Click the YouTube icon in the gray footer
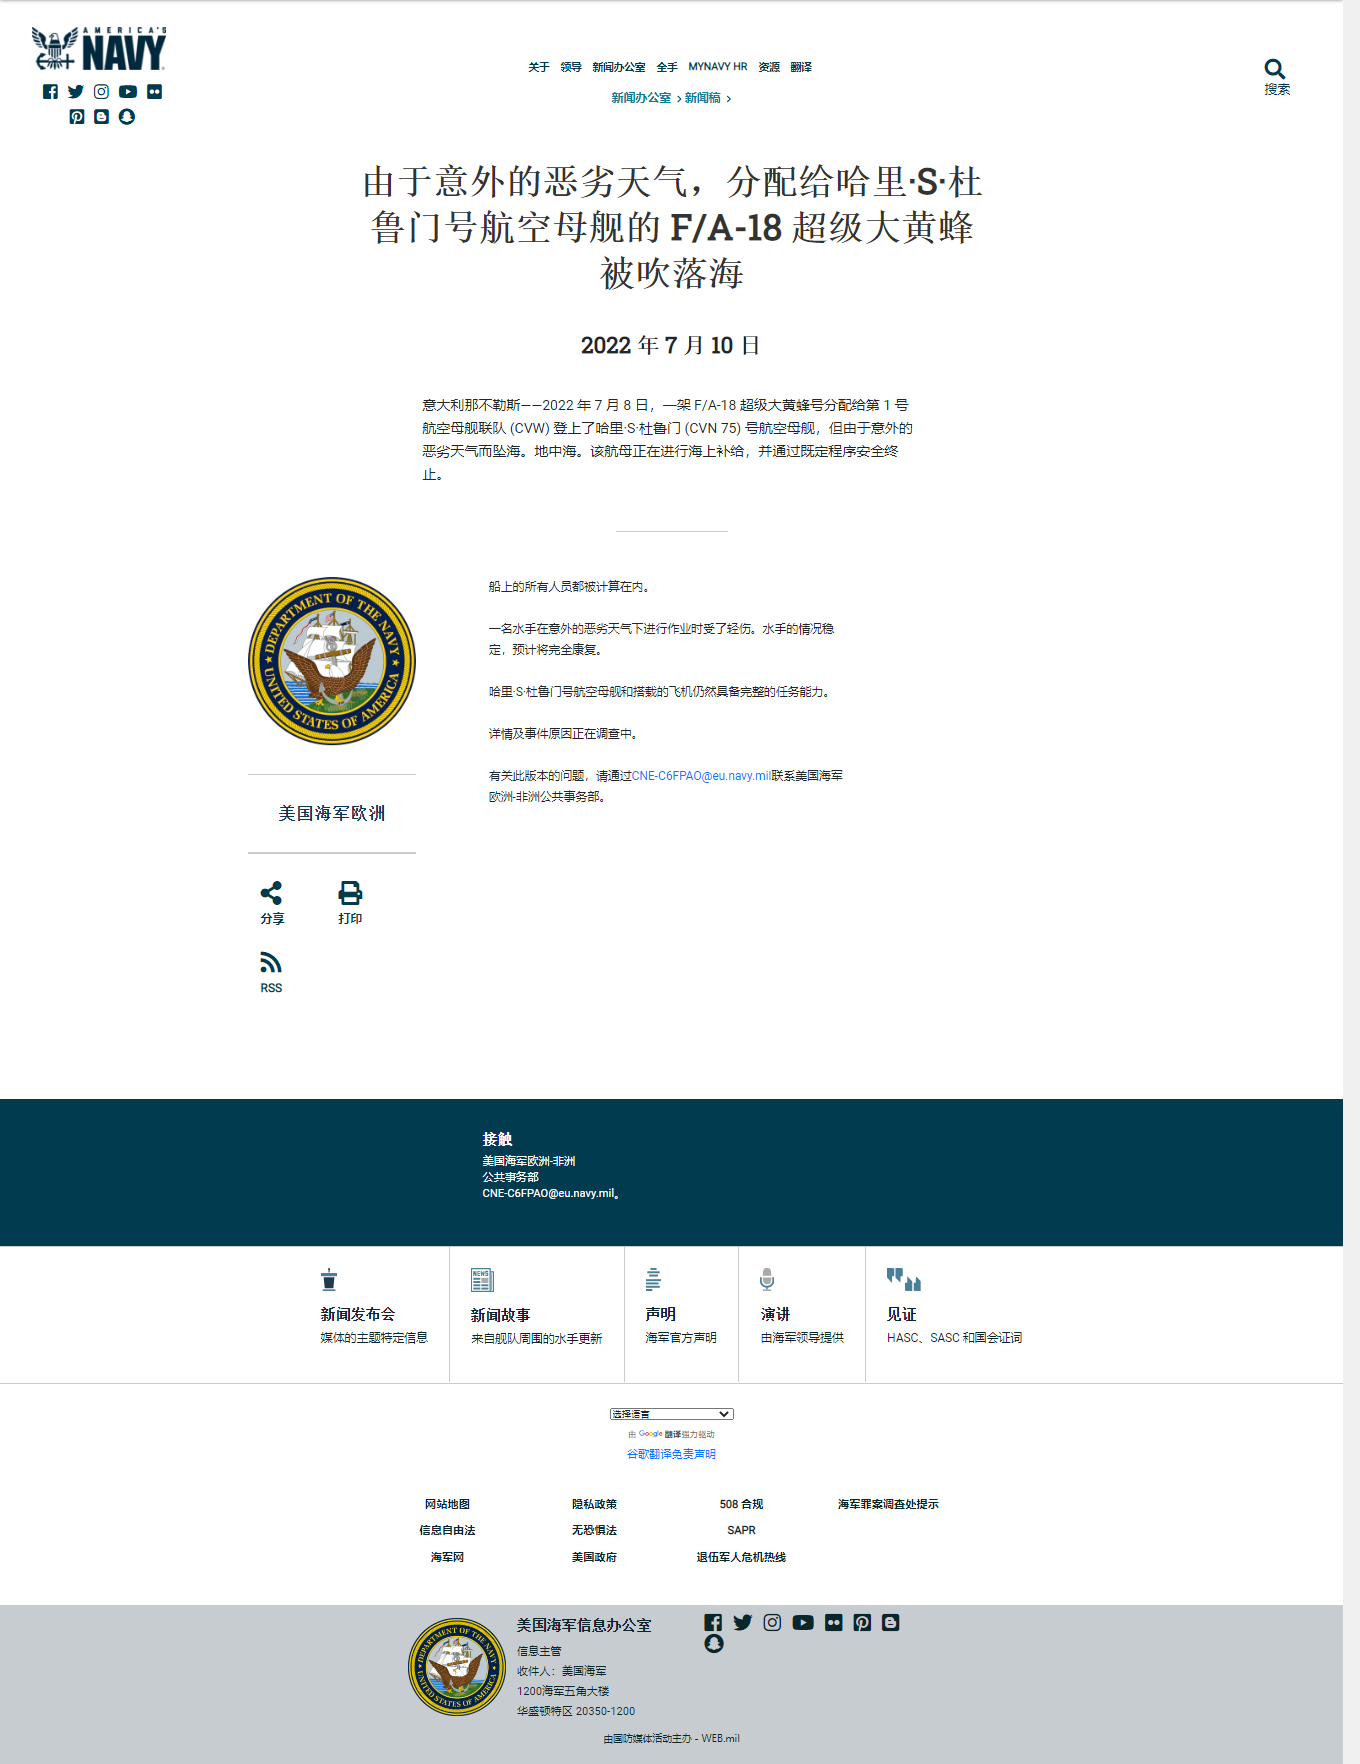1360x1764 pixels. coord(803,1623)
